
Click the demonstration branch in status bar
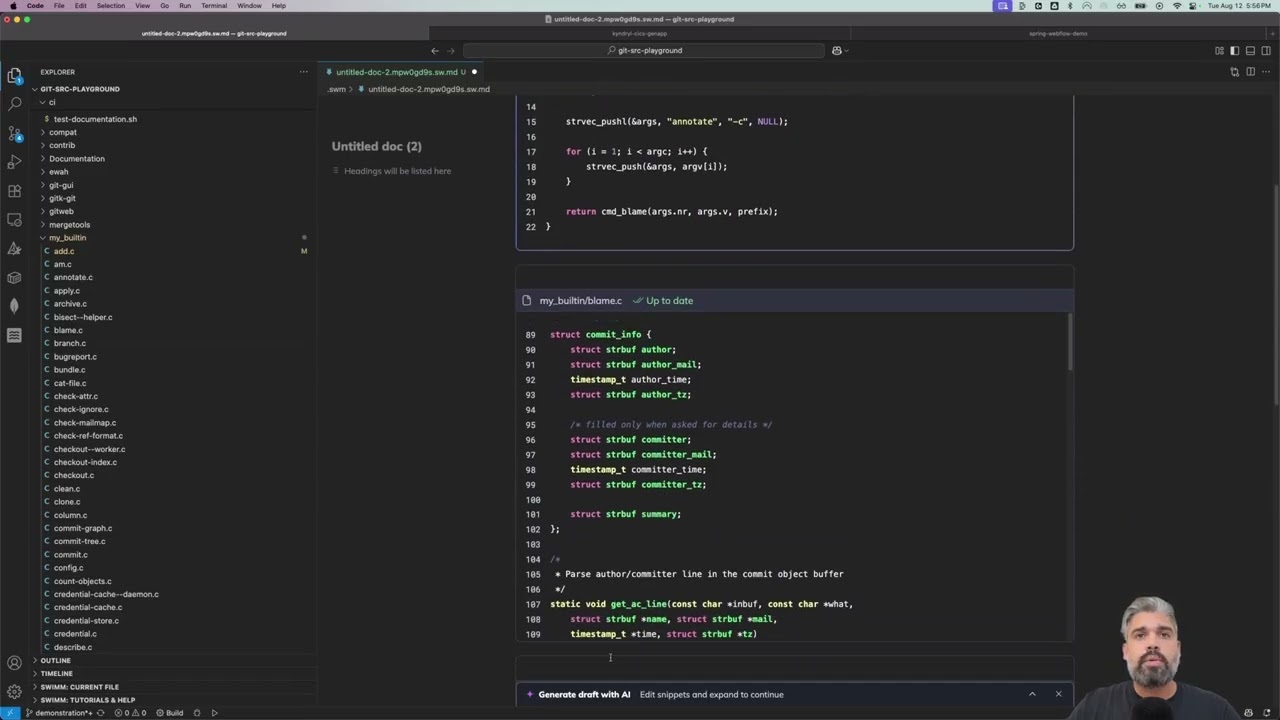tap(60, 713)
